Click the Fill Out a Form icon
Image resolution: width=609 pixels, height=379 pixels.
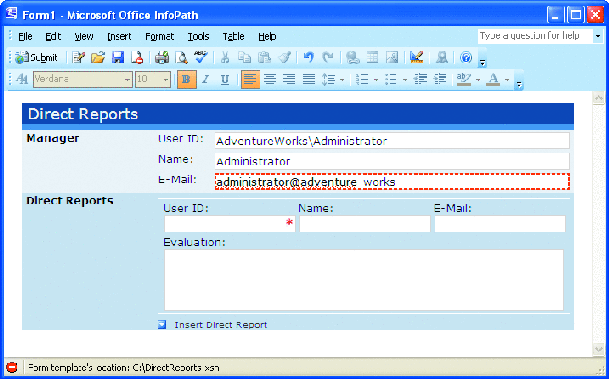[78, 58]
